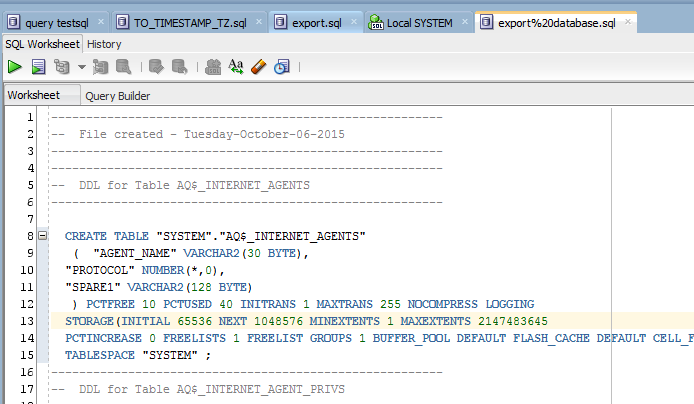
Task: Collapse the CREATE TABLE code block
Action: (x=42, y=236)
